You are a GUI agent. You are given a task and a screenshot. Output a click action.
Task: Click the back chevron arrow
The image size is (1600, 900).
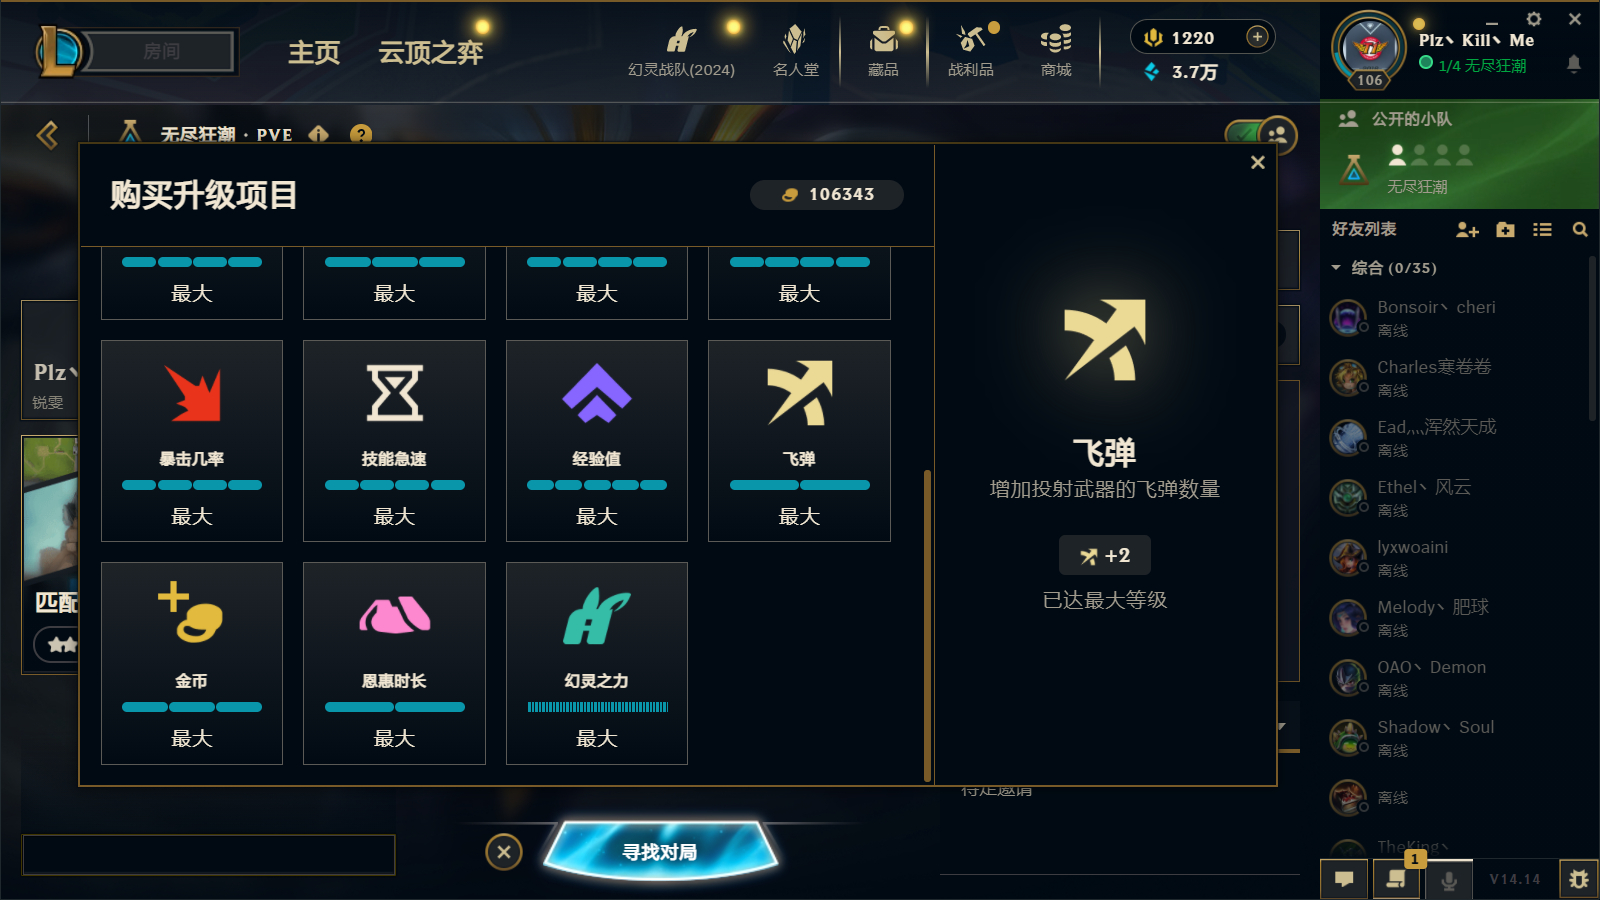tap(47, 135)
